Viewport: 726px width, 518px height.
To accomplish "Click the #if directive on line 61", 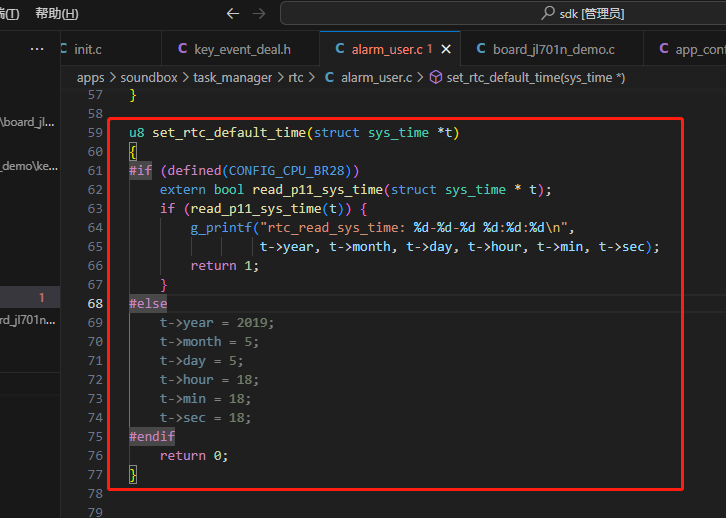I will coord(140,171).
